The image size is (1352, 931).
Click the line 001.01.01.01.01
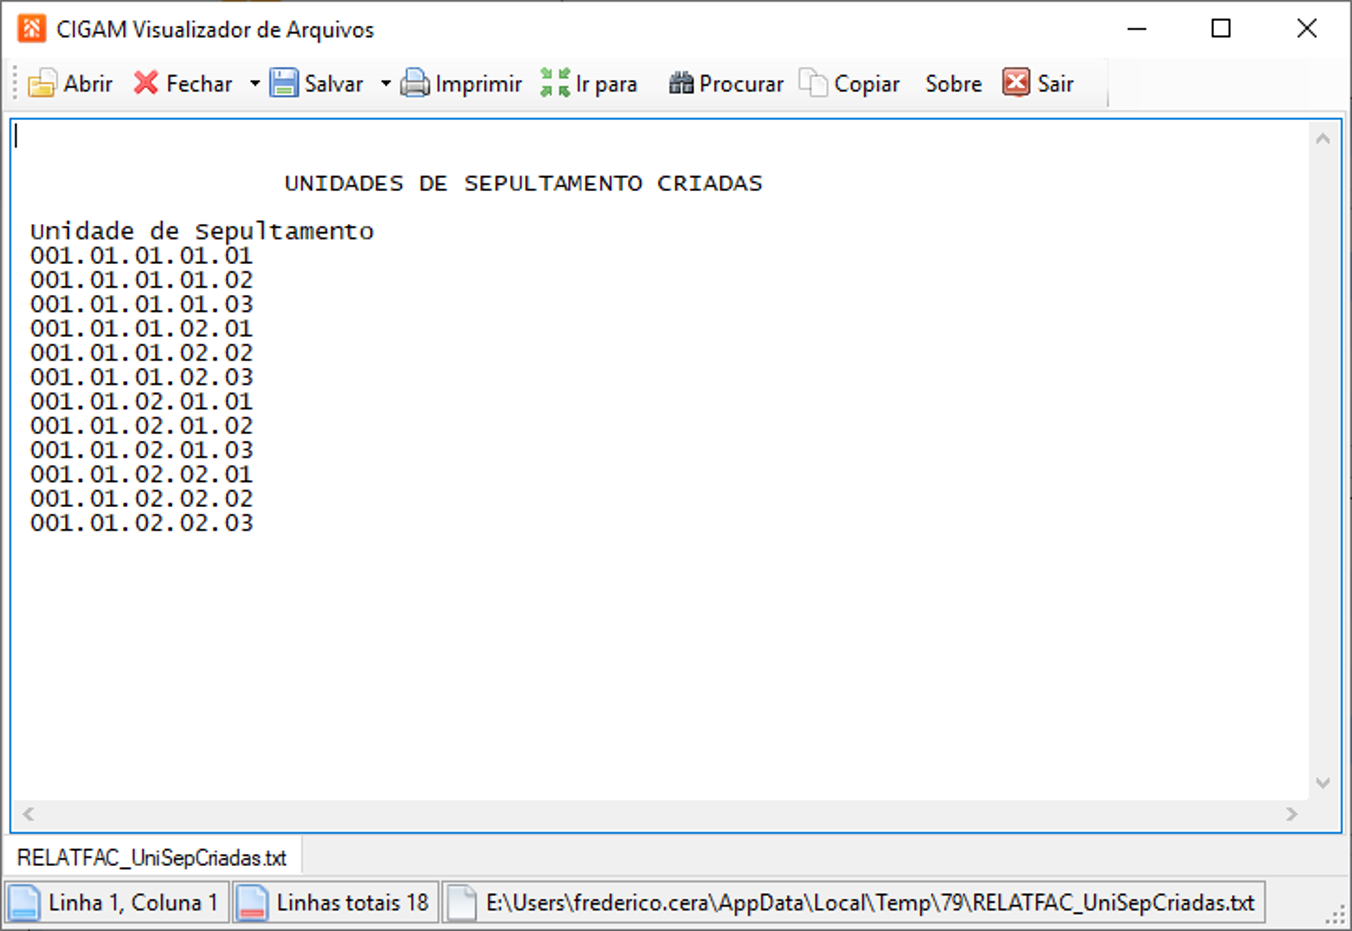click(142, 256)
